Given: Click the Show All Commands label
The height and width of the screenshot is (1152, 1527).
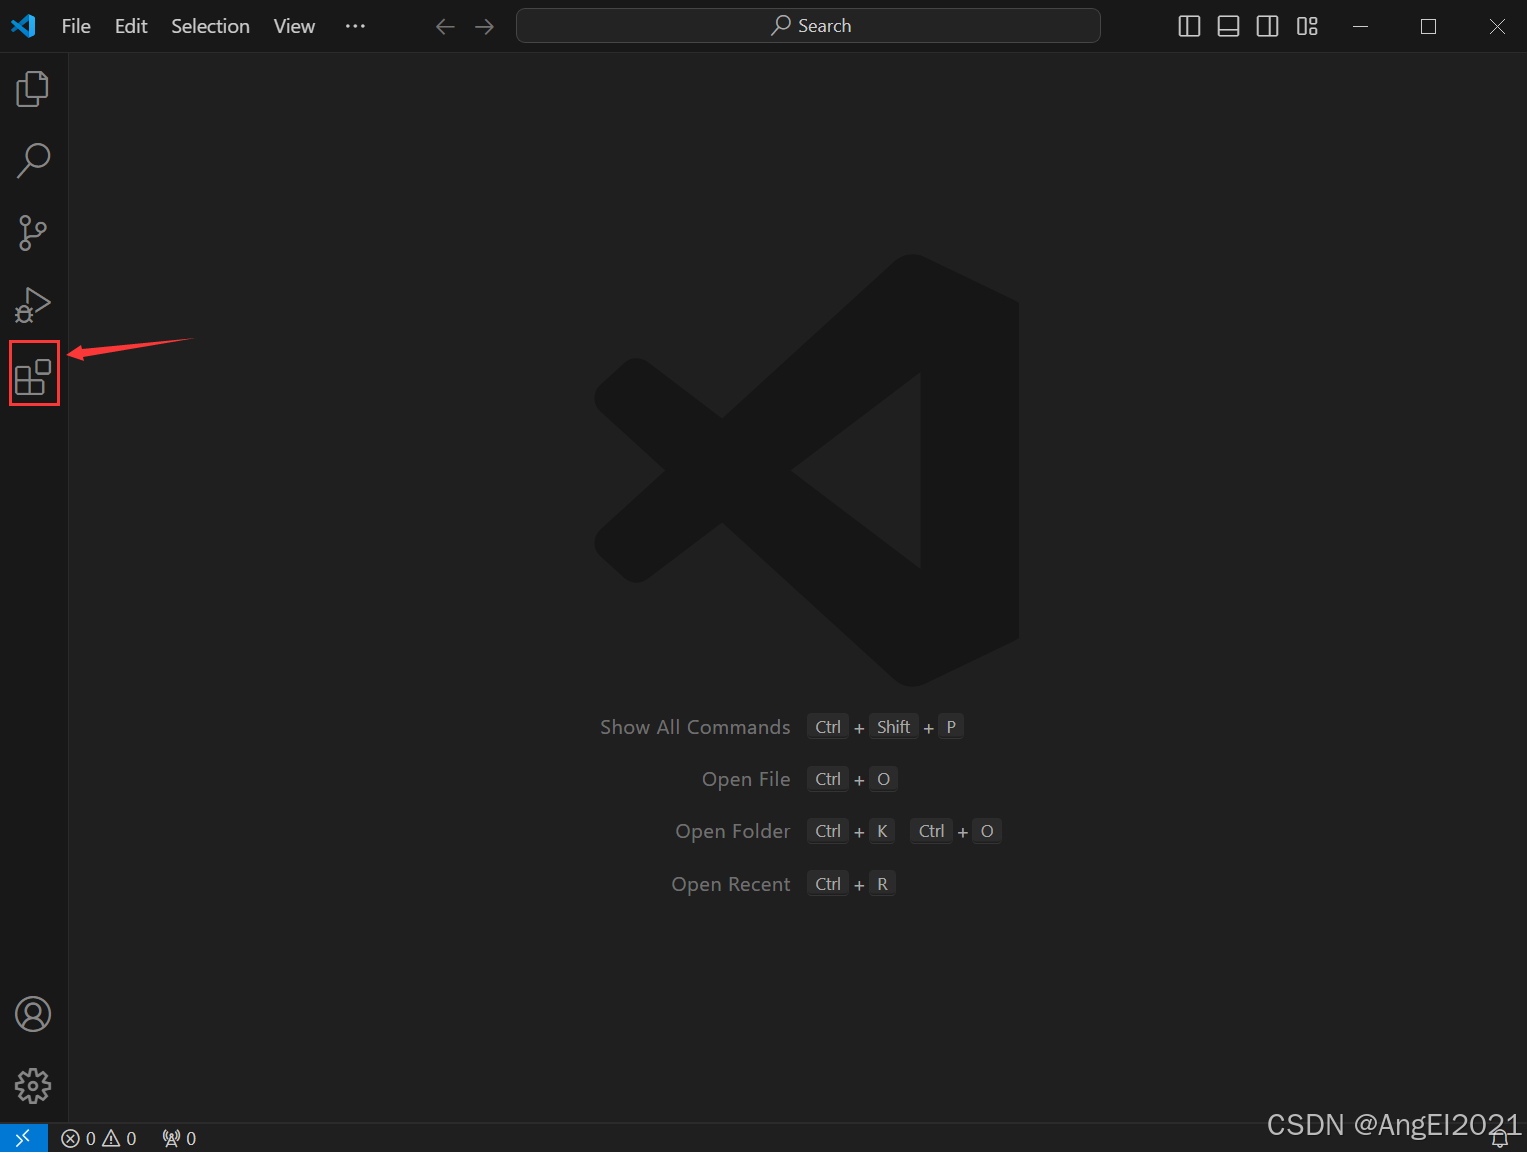Looking at the screenshot, I should [695, 727].
